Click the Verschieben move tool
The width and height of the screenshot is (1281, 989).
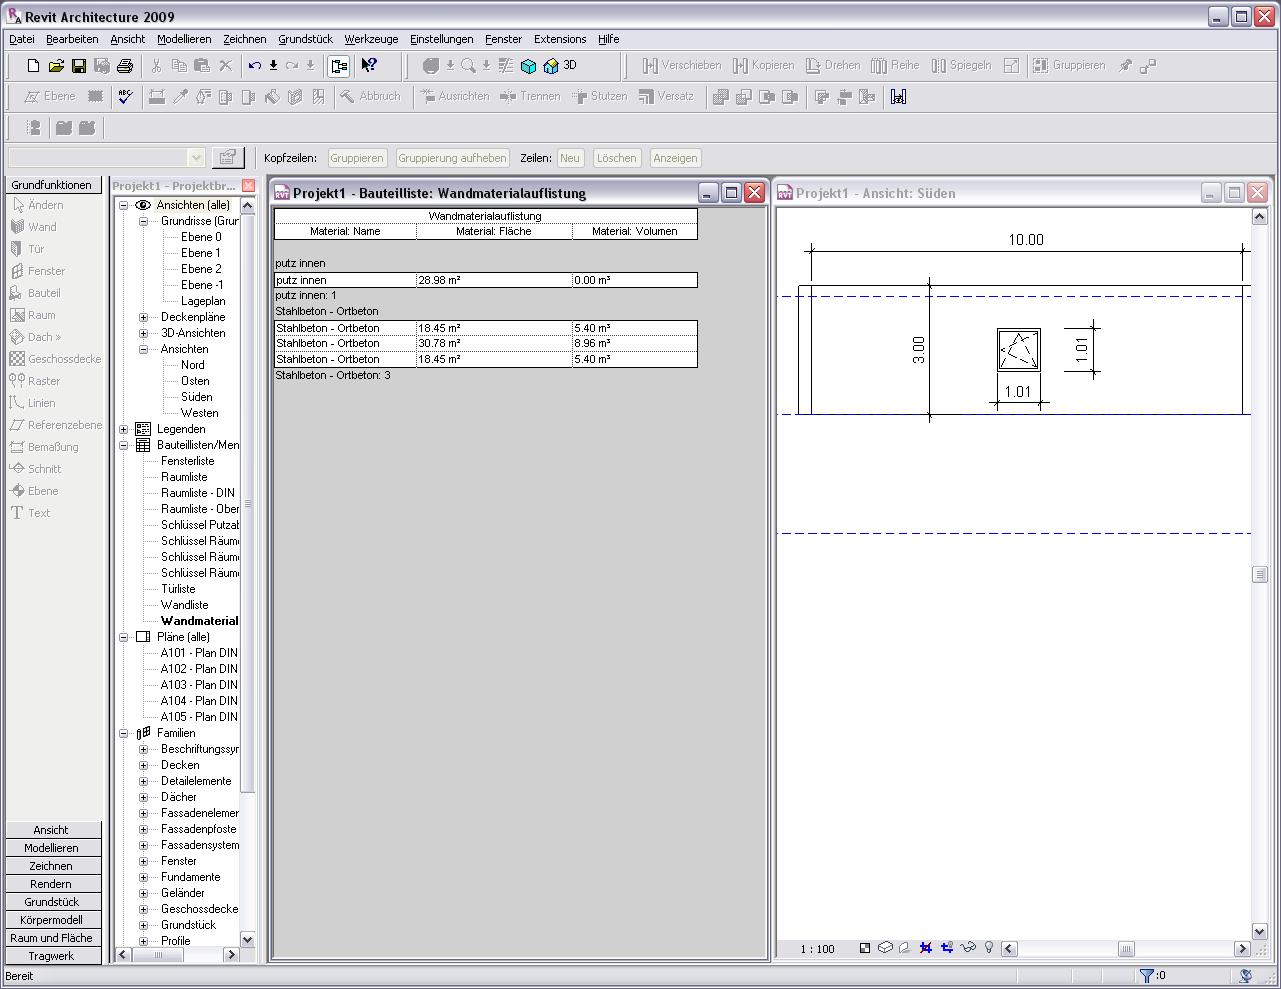pos(681,66)
